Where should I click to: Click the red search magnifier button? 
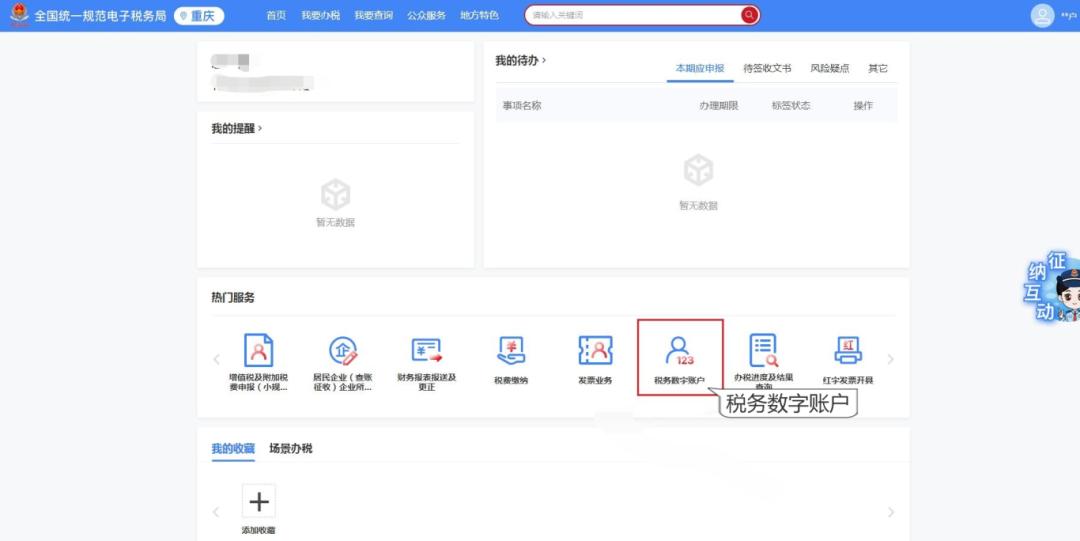pyautogui.click(x=748, y=15)
